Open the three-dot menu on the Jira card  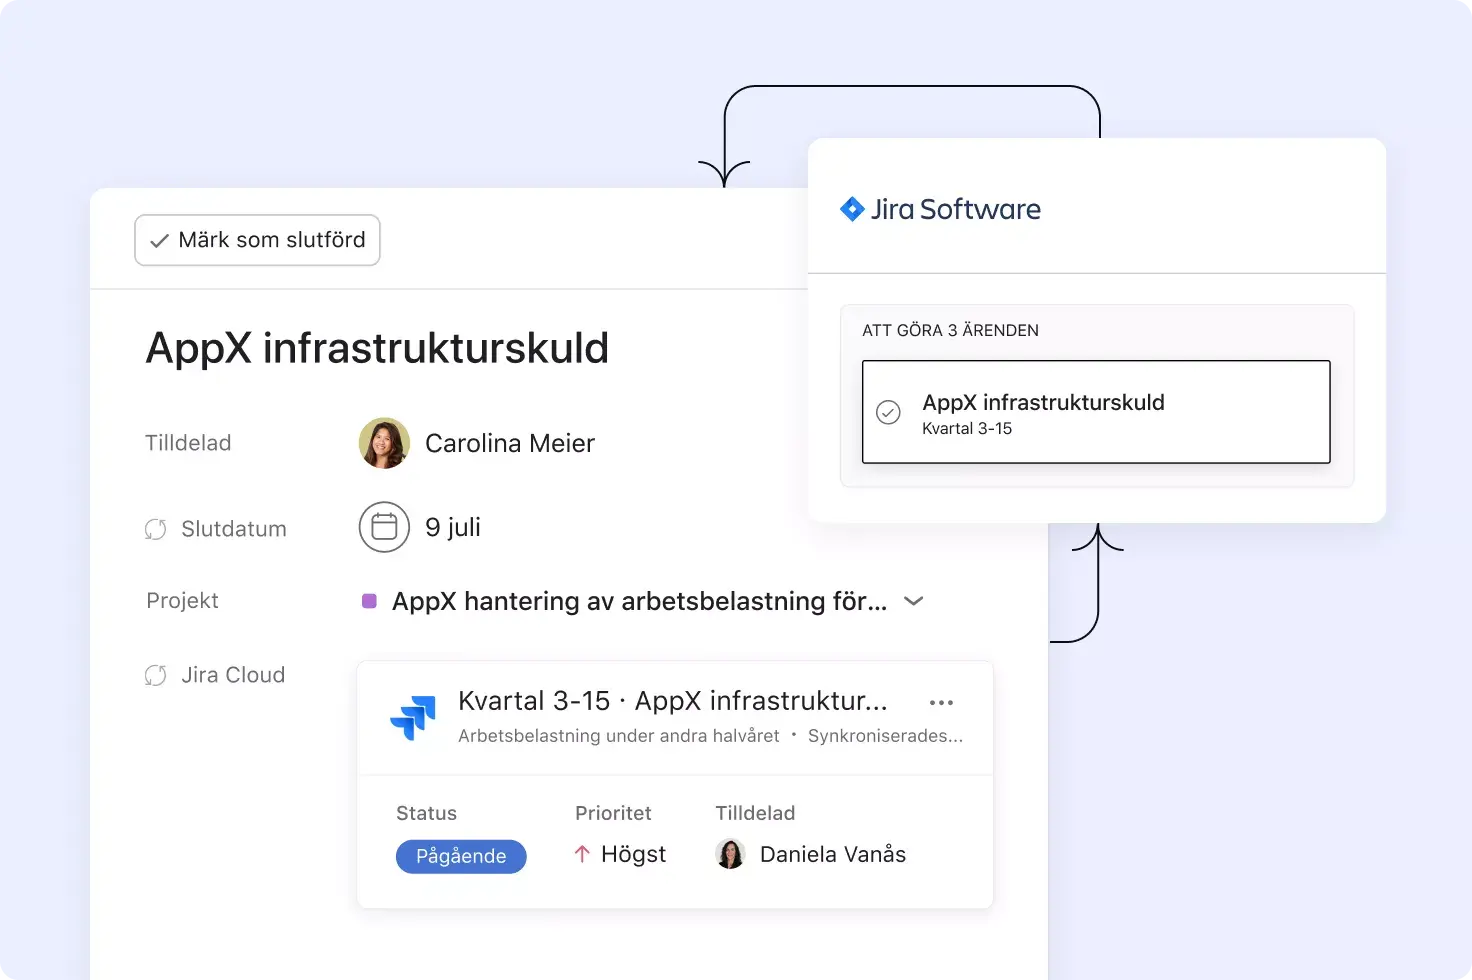pos(941,702)
